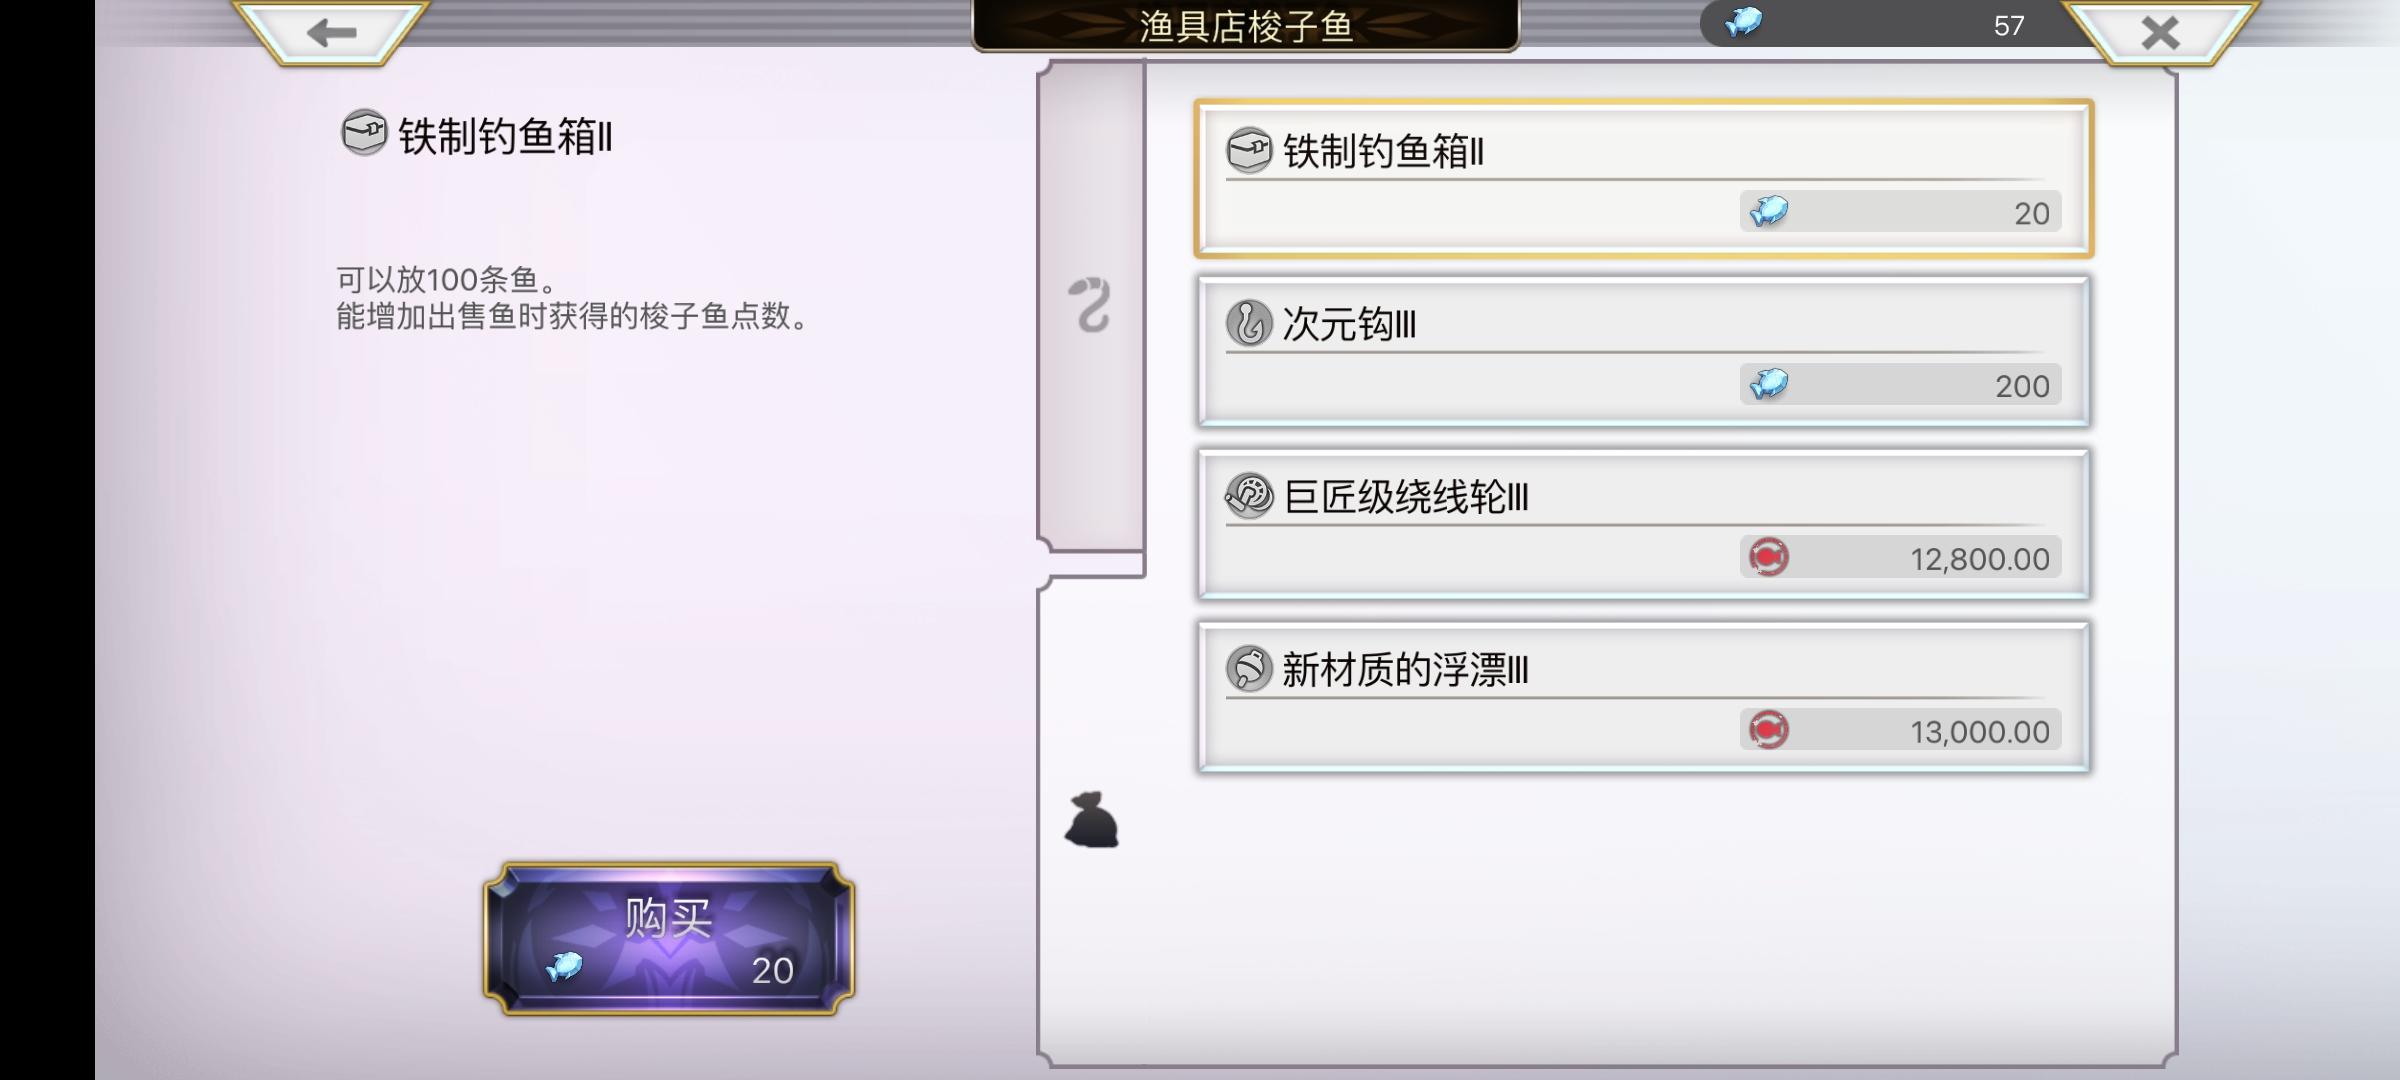Click the fish currency icon next to 200
This screenshot has width=2400, height=1080.
pyautogui.click(x=1768, y=384)
